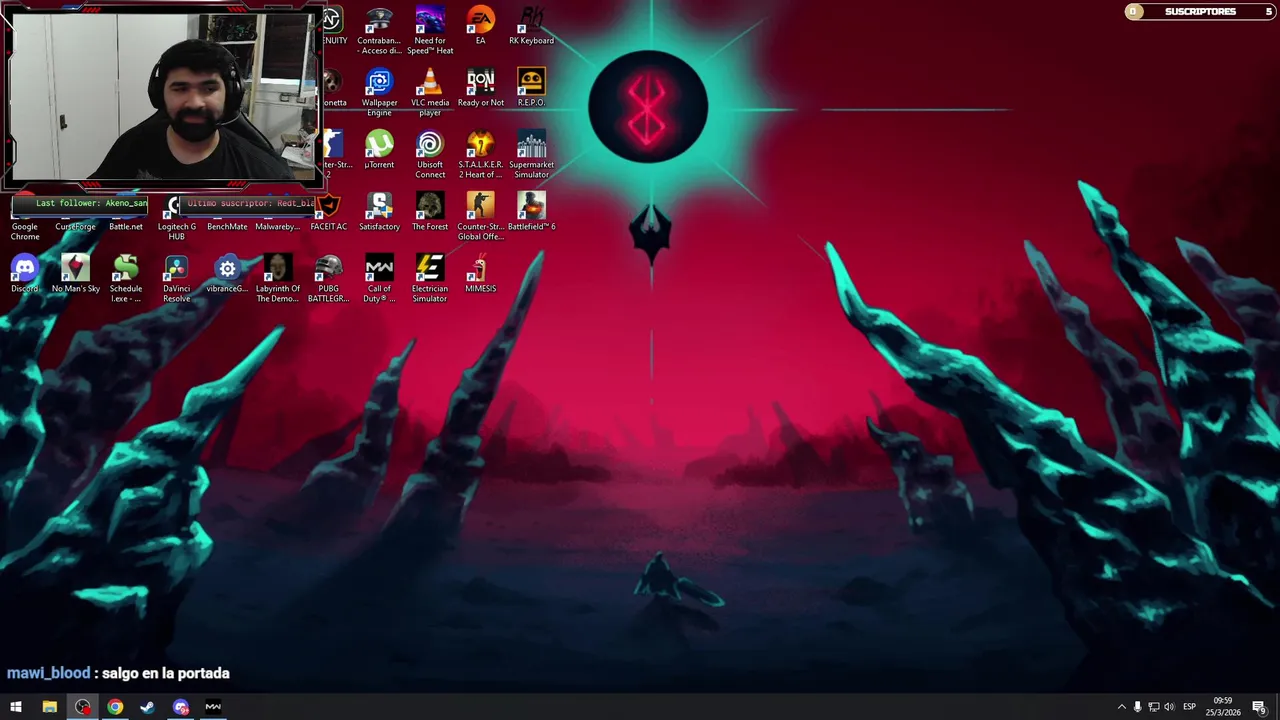Select the No Man's Sky shortcut
Viewport: 1280px width, 720px height.
[x=75, y=274]
